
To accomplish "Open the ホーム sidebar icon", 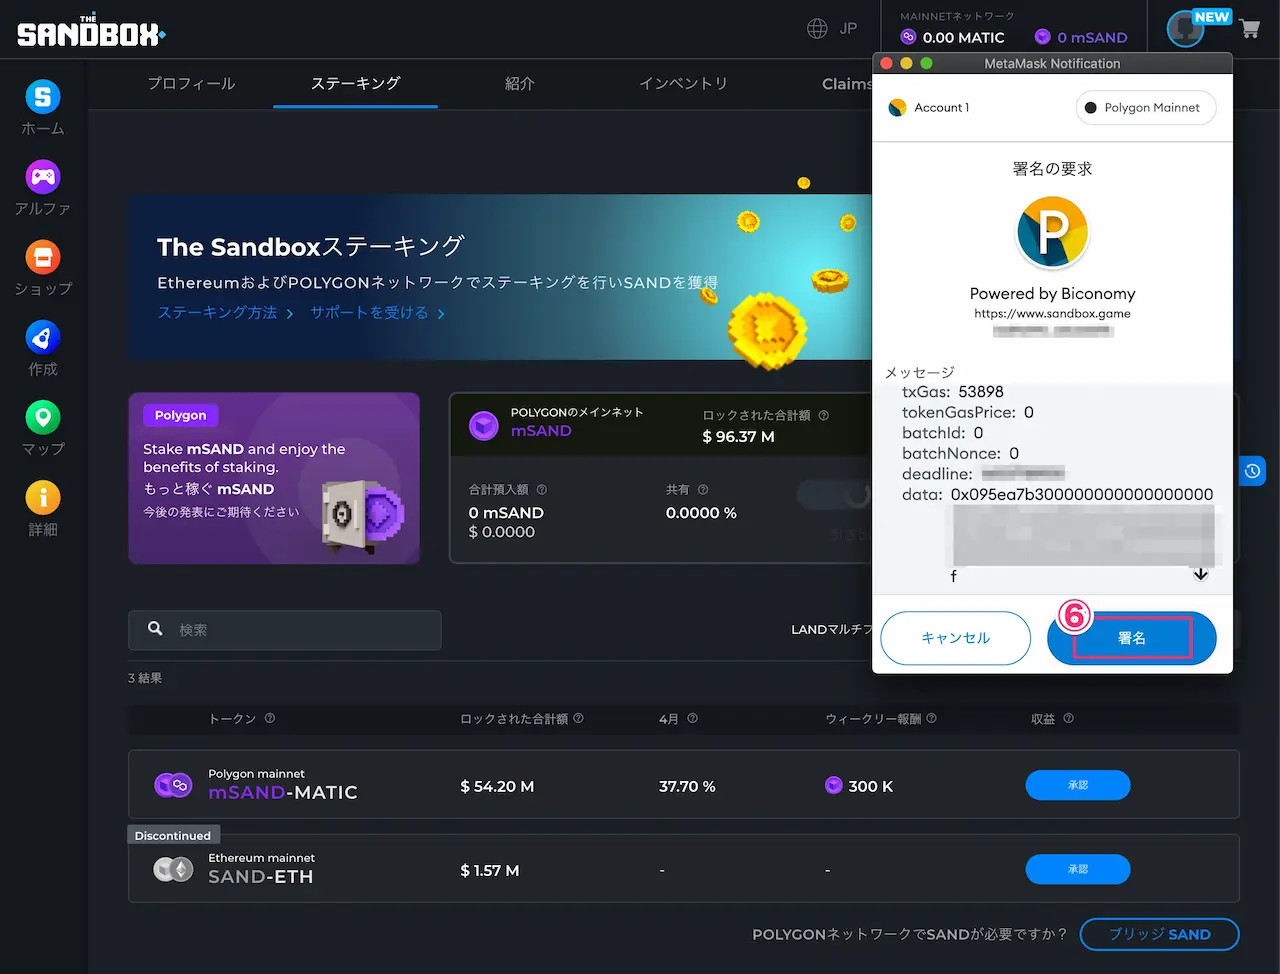I will (x=42, y=97).
